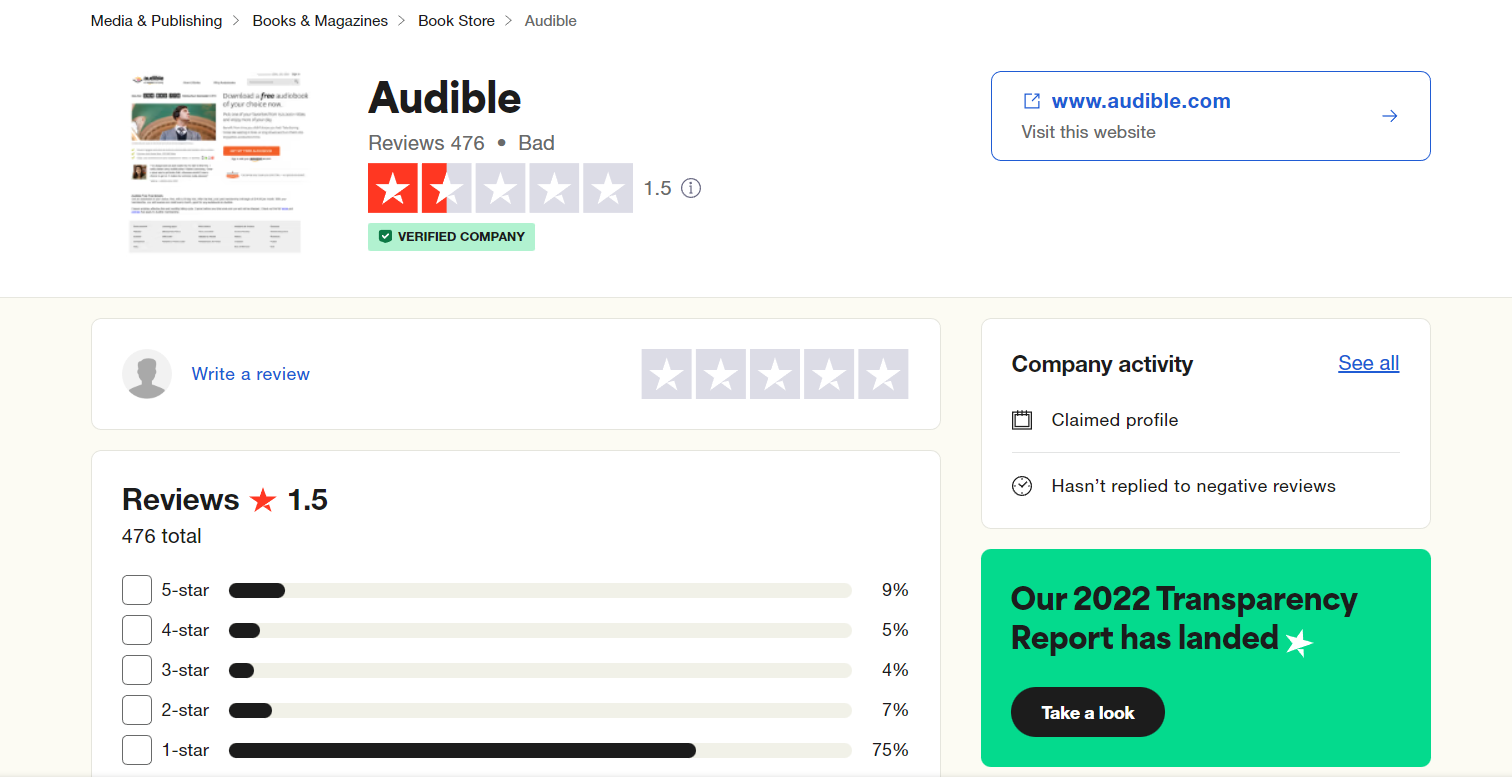Image resolution: width=1512 pixels, height=777 pixels.
Task: Open the Book Store breadcrumb
Action: pos(456,21)
